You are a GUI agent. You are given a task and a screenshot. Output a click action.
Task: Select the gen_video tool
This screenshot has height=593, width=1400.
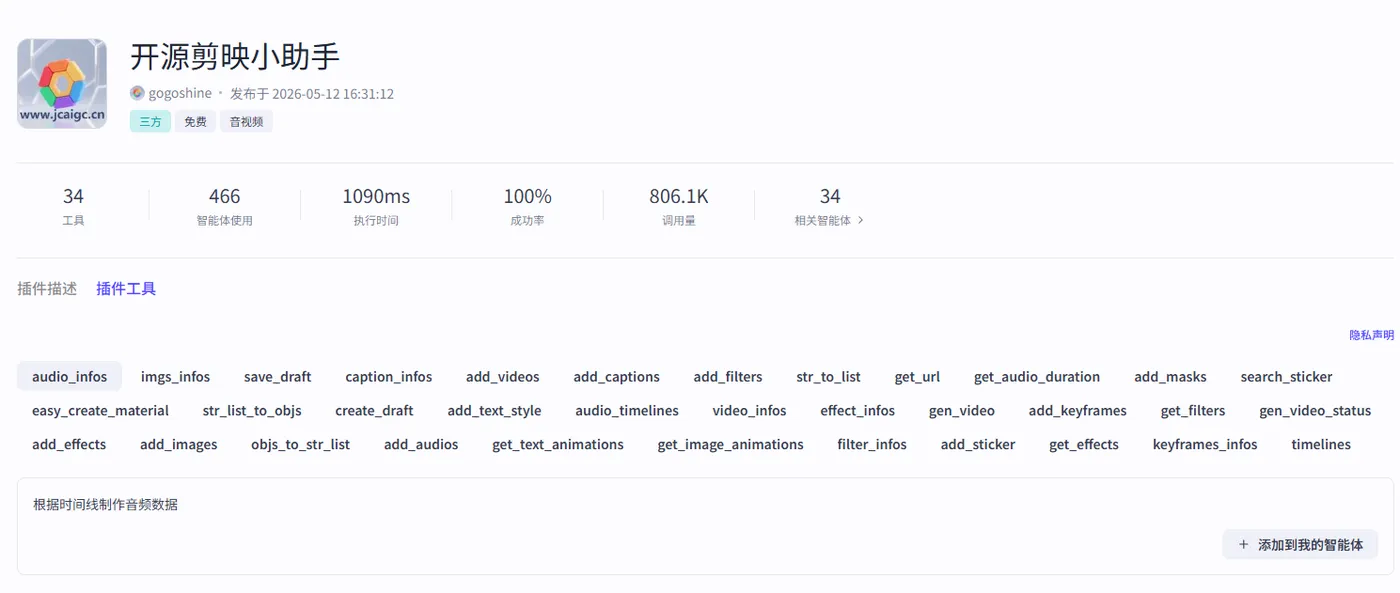coord(962,411)
